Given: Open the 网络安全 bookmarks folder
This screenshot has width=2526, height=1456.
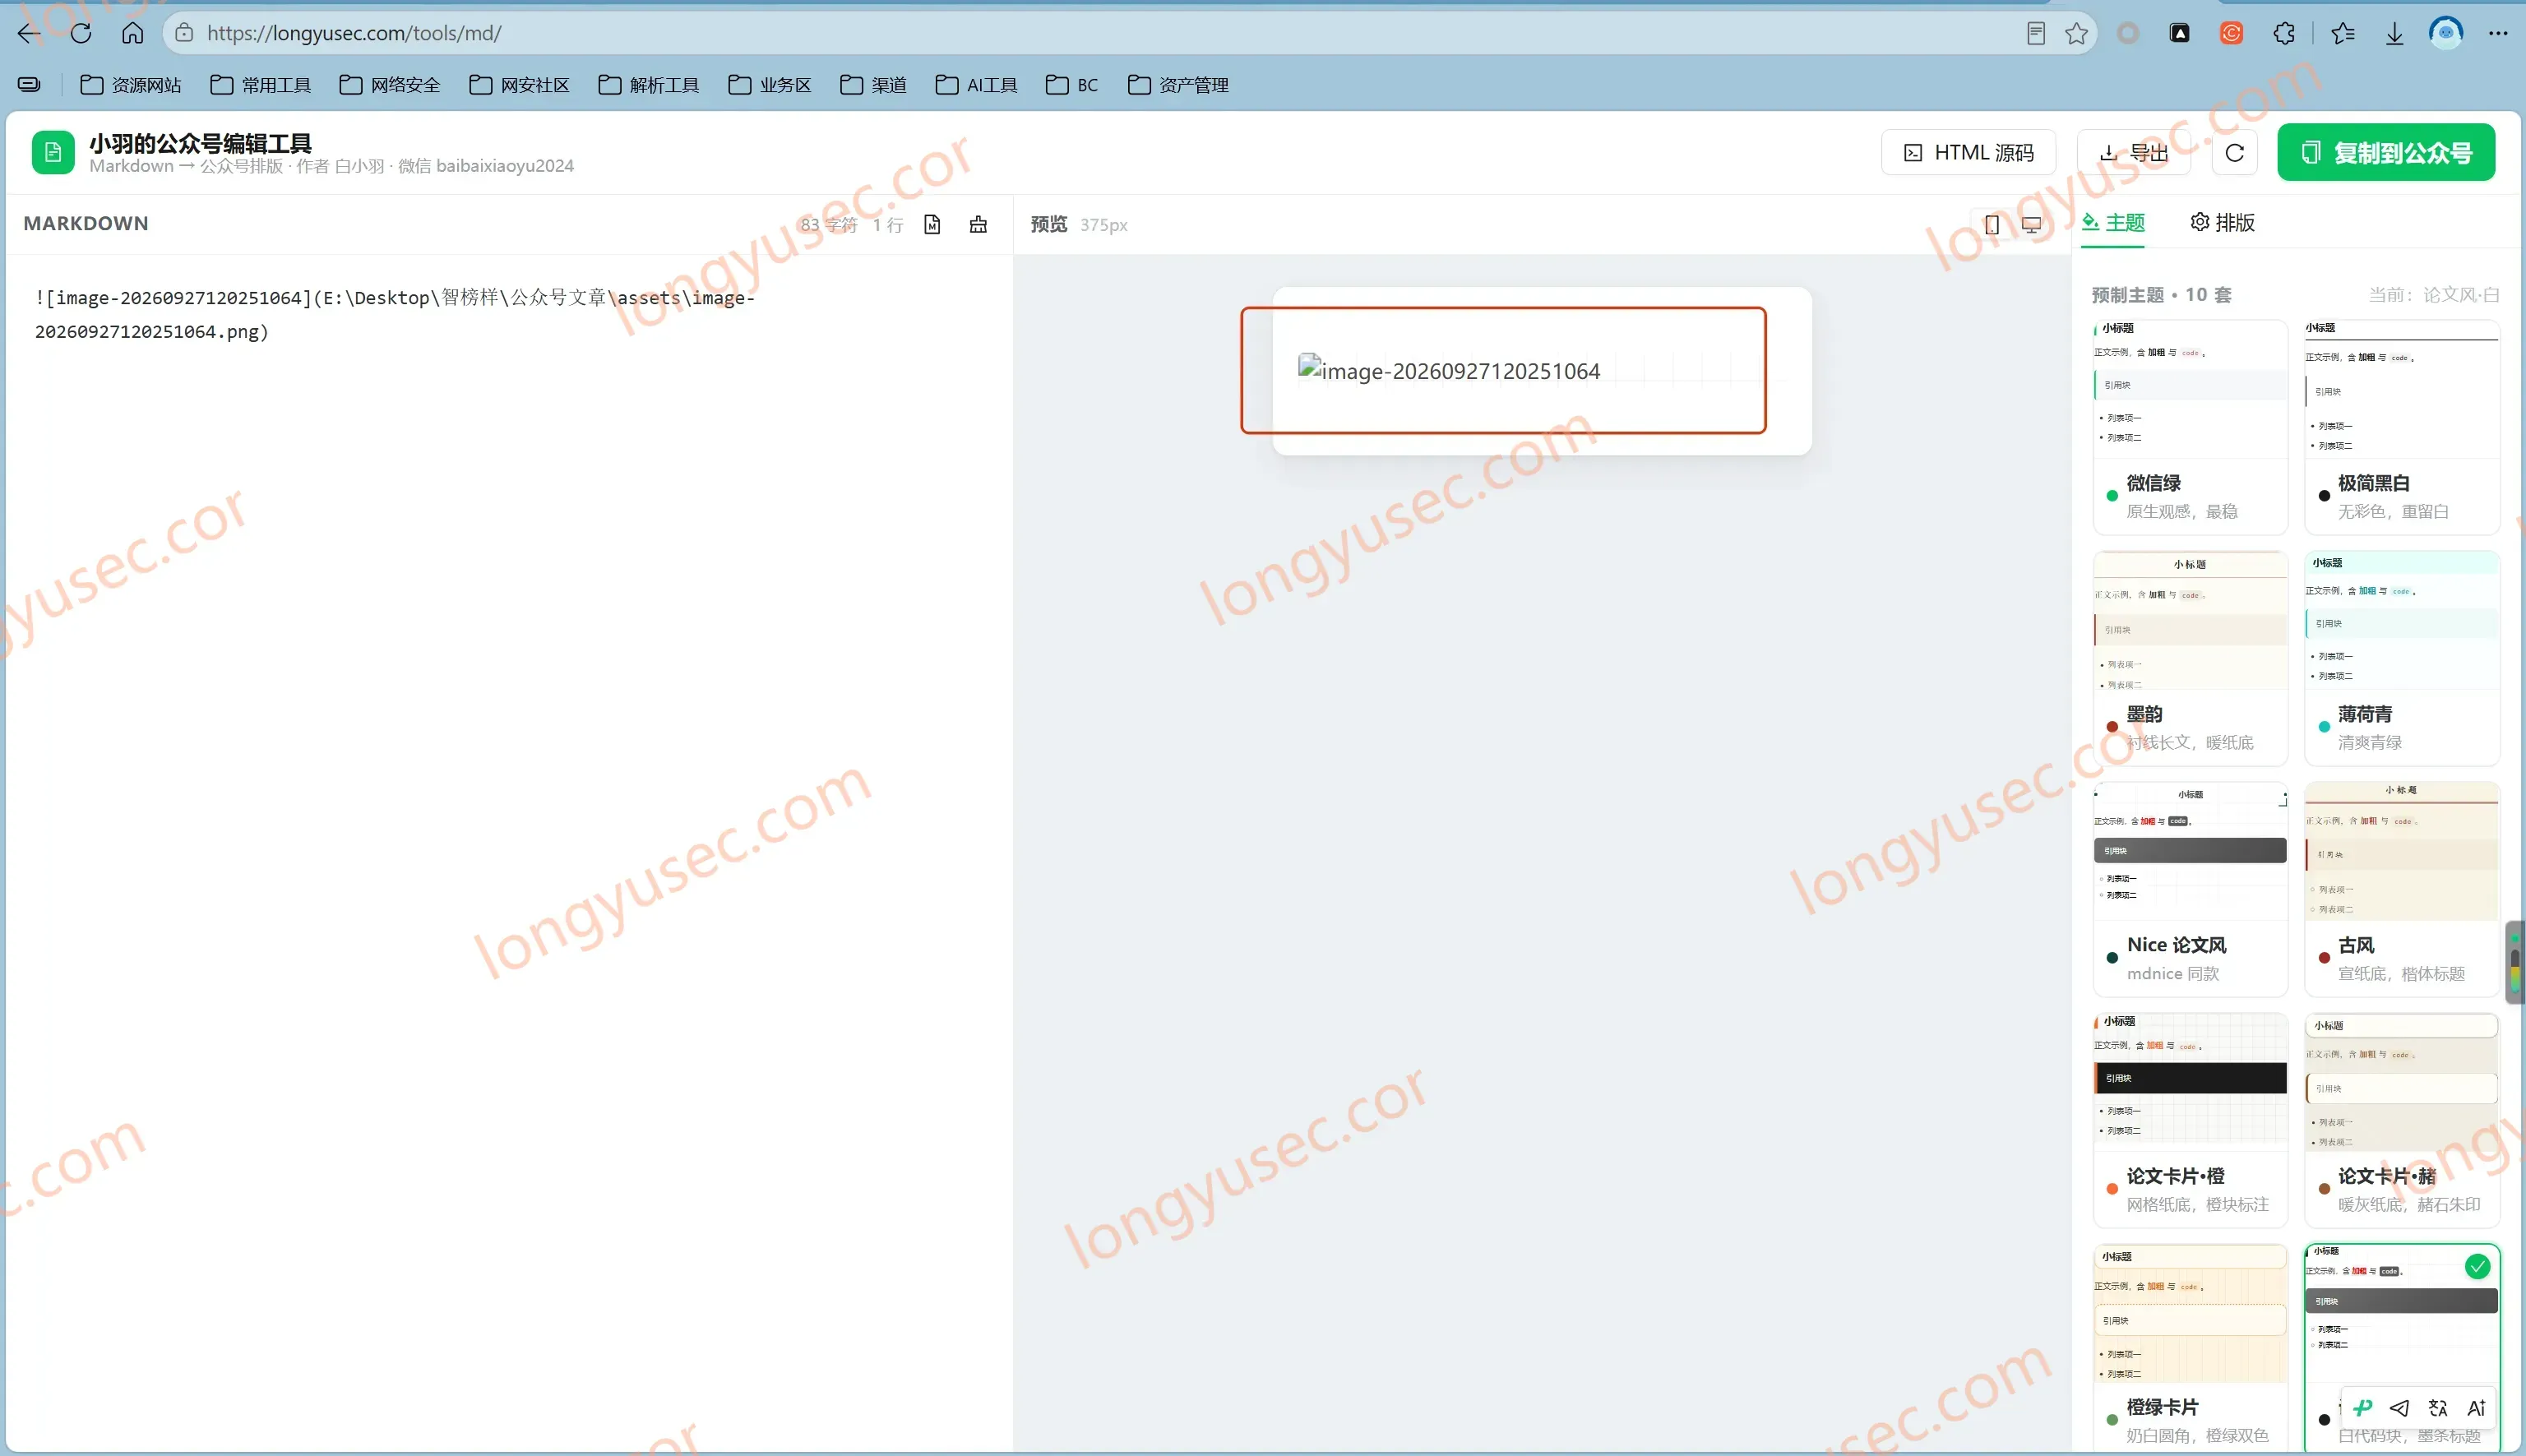Looking at the screenshot, I should point(390,85).
